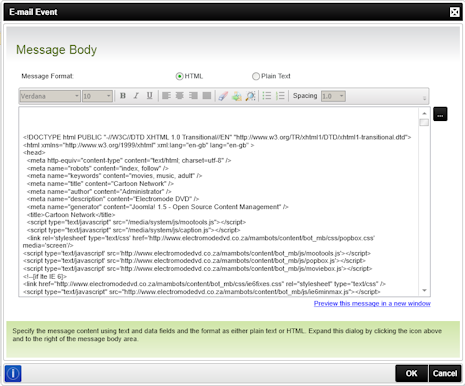The image size is (465, 386).
Task: Open the Verdana font dropdown
Action: pos(50,96)
